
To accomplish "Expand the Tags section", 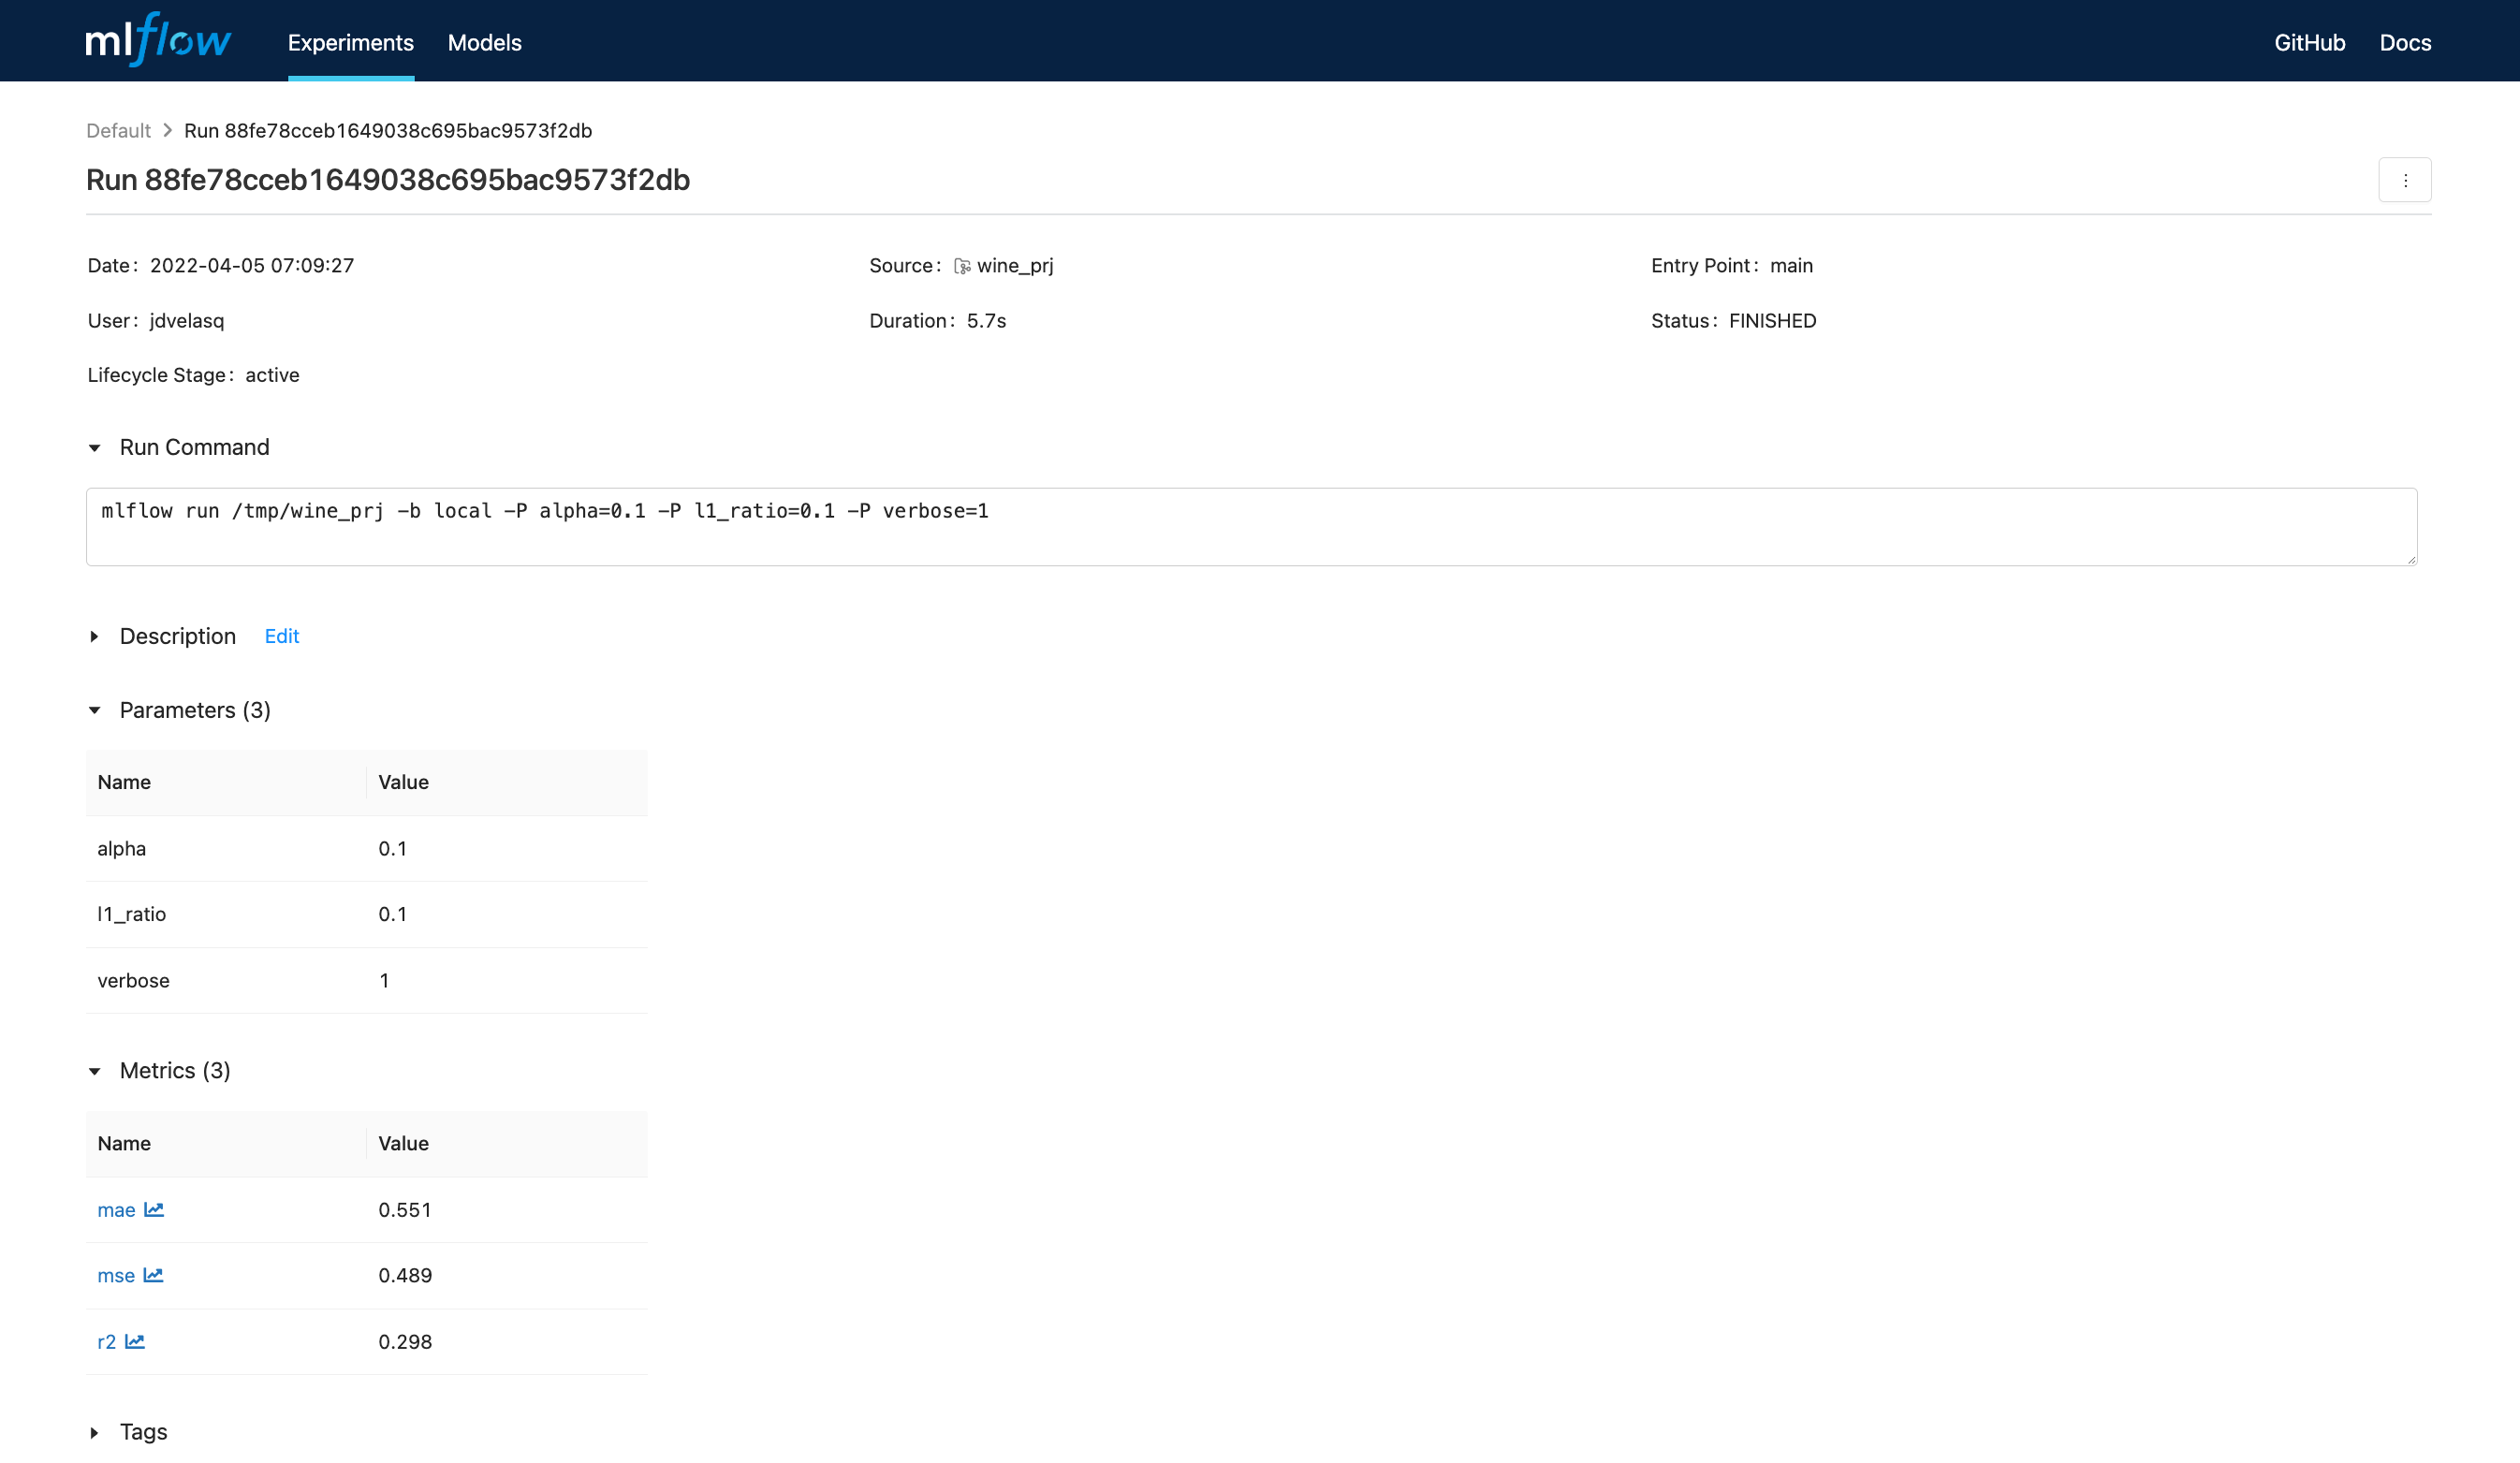I will click(94, 1432).
